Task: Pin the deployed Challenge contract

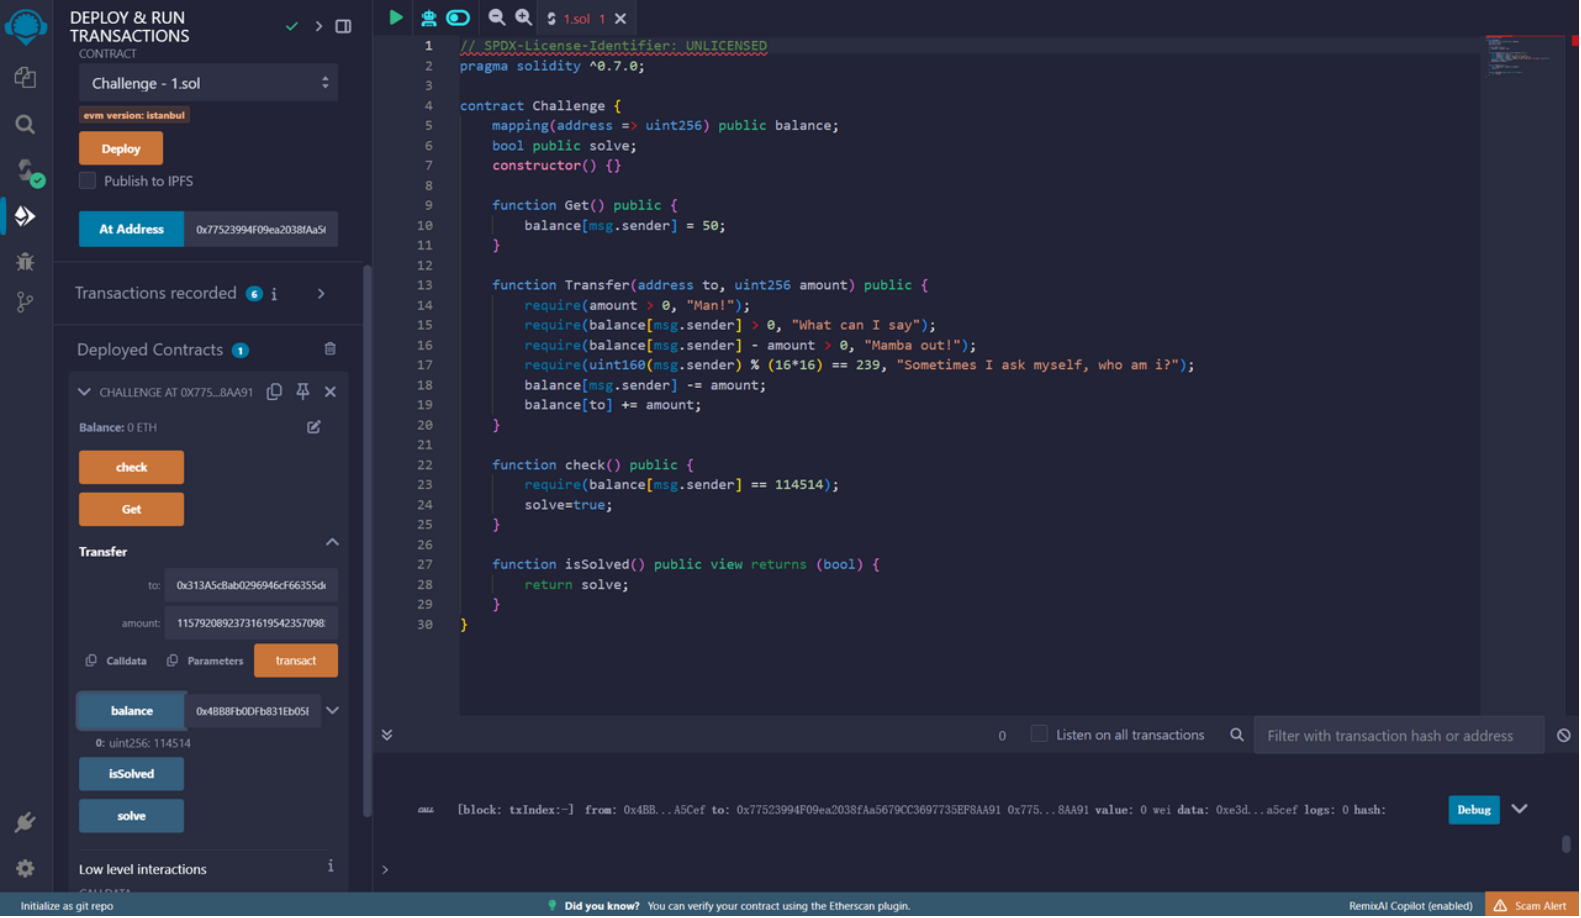Action: pyautogui.click(x=303, y=392)
